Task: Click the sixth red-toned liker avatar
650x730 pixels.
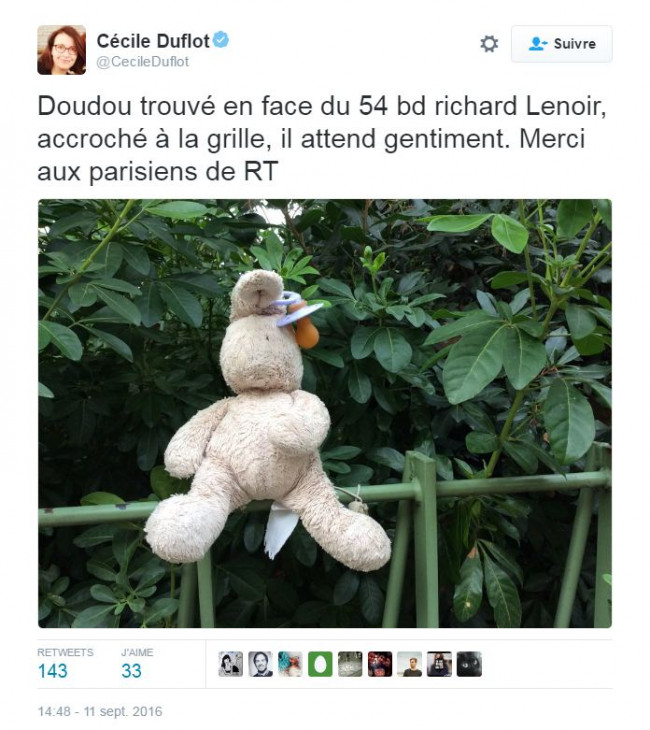Action: (x=380, y=664)
